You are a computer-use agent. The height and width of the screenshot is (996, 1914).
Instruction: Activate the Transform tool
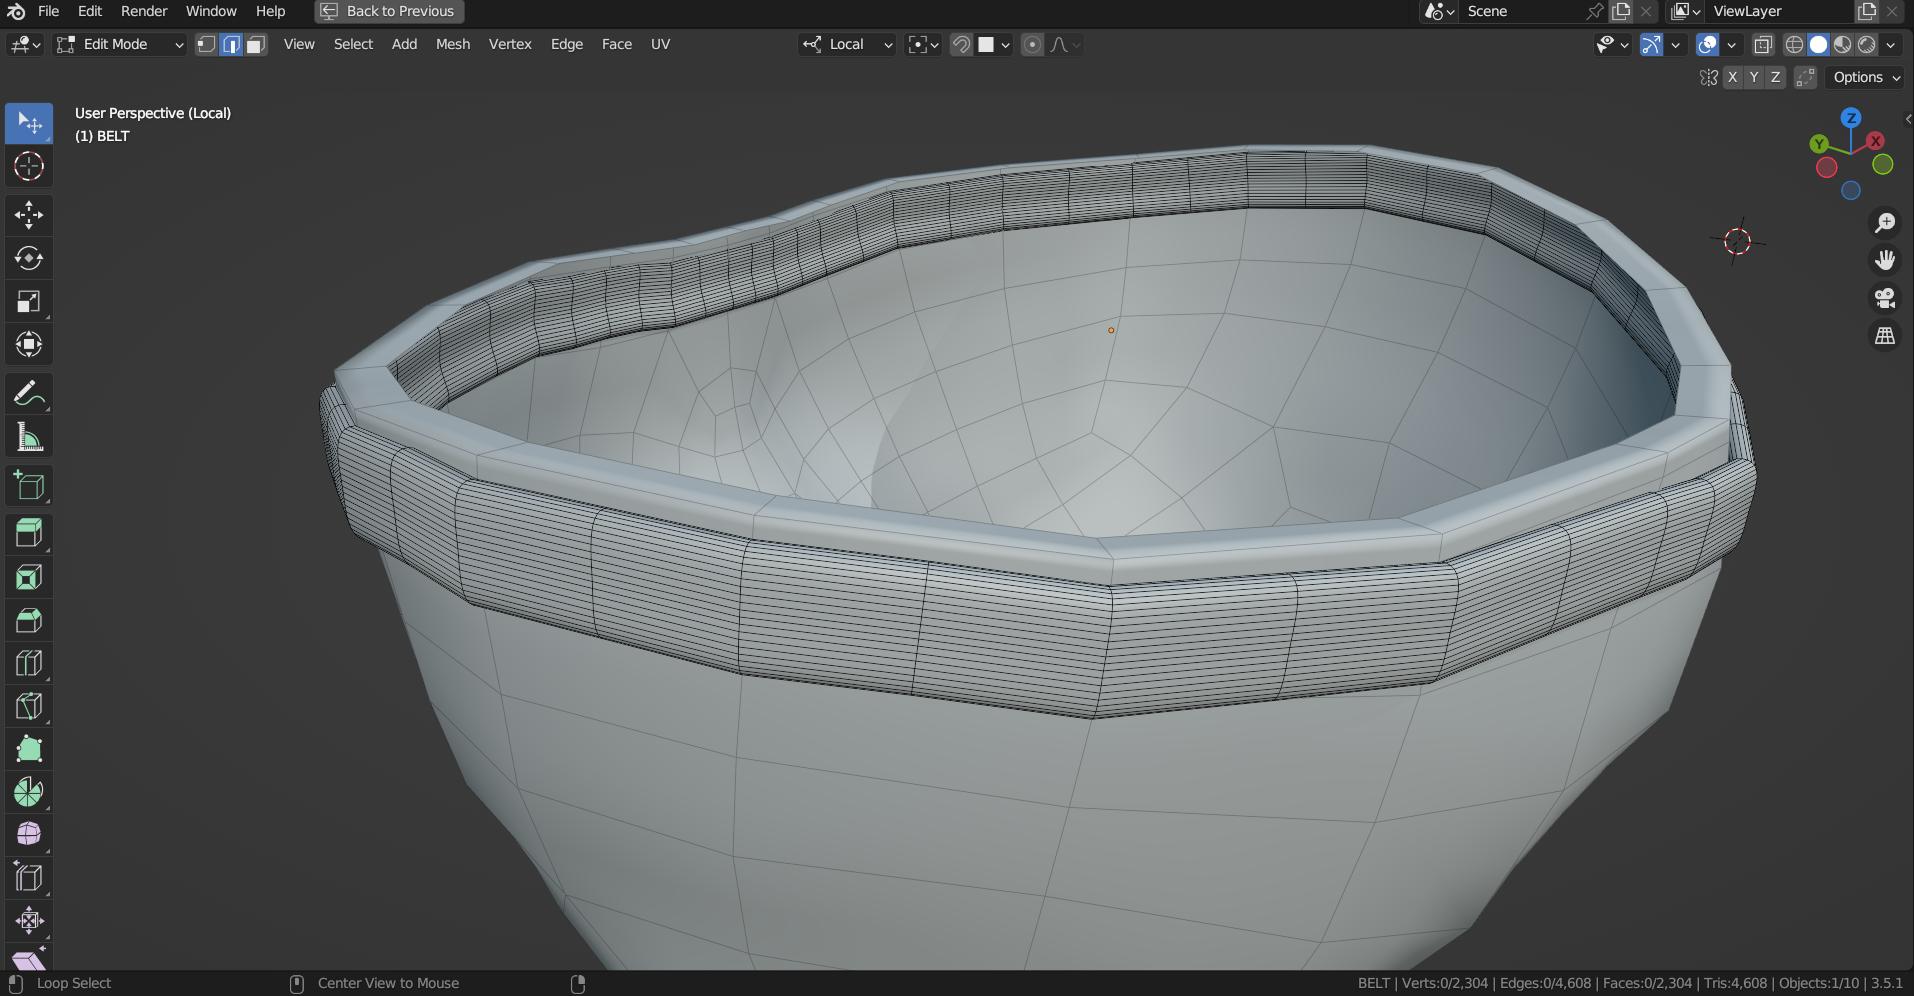coord(29,344)
